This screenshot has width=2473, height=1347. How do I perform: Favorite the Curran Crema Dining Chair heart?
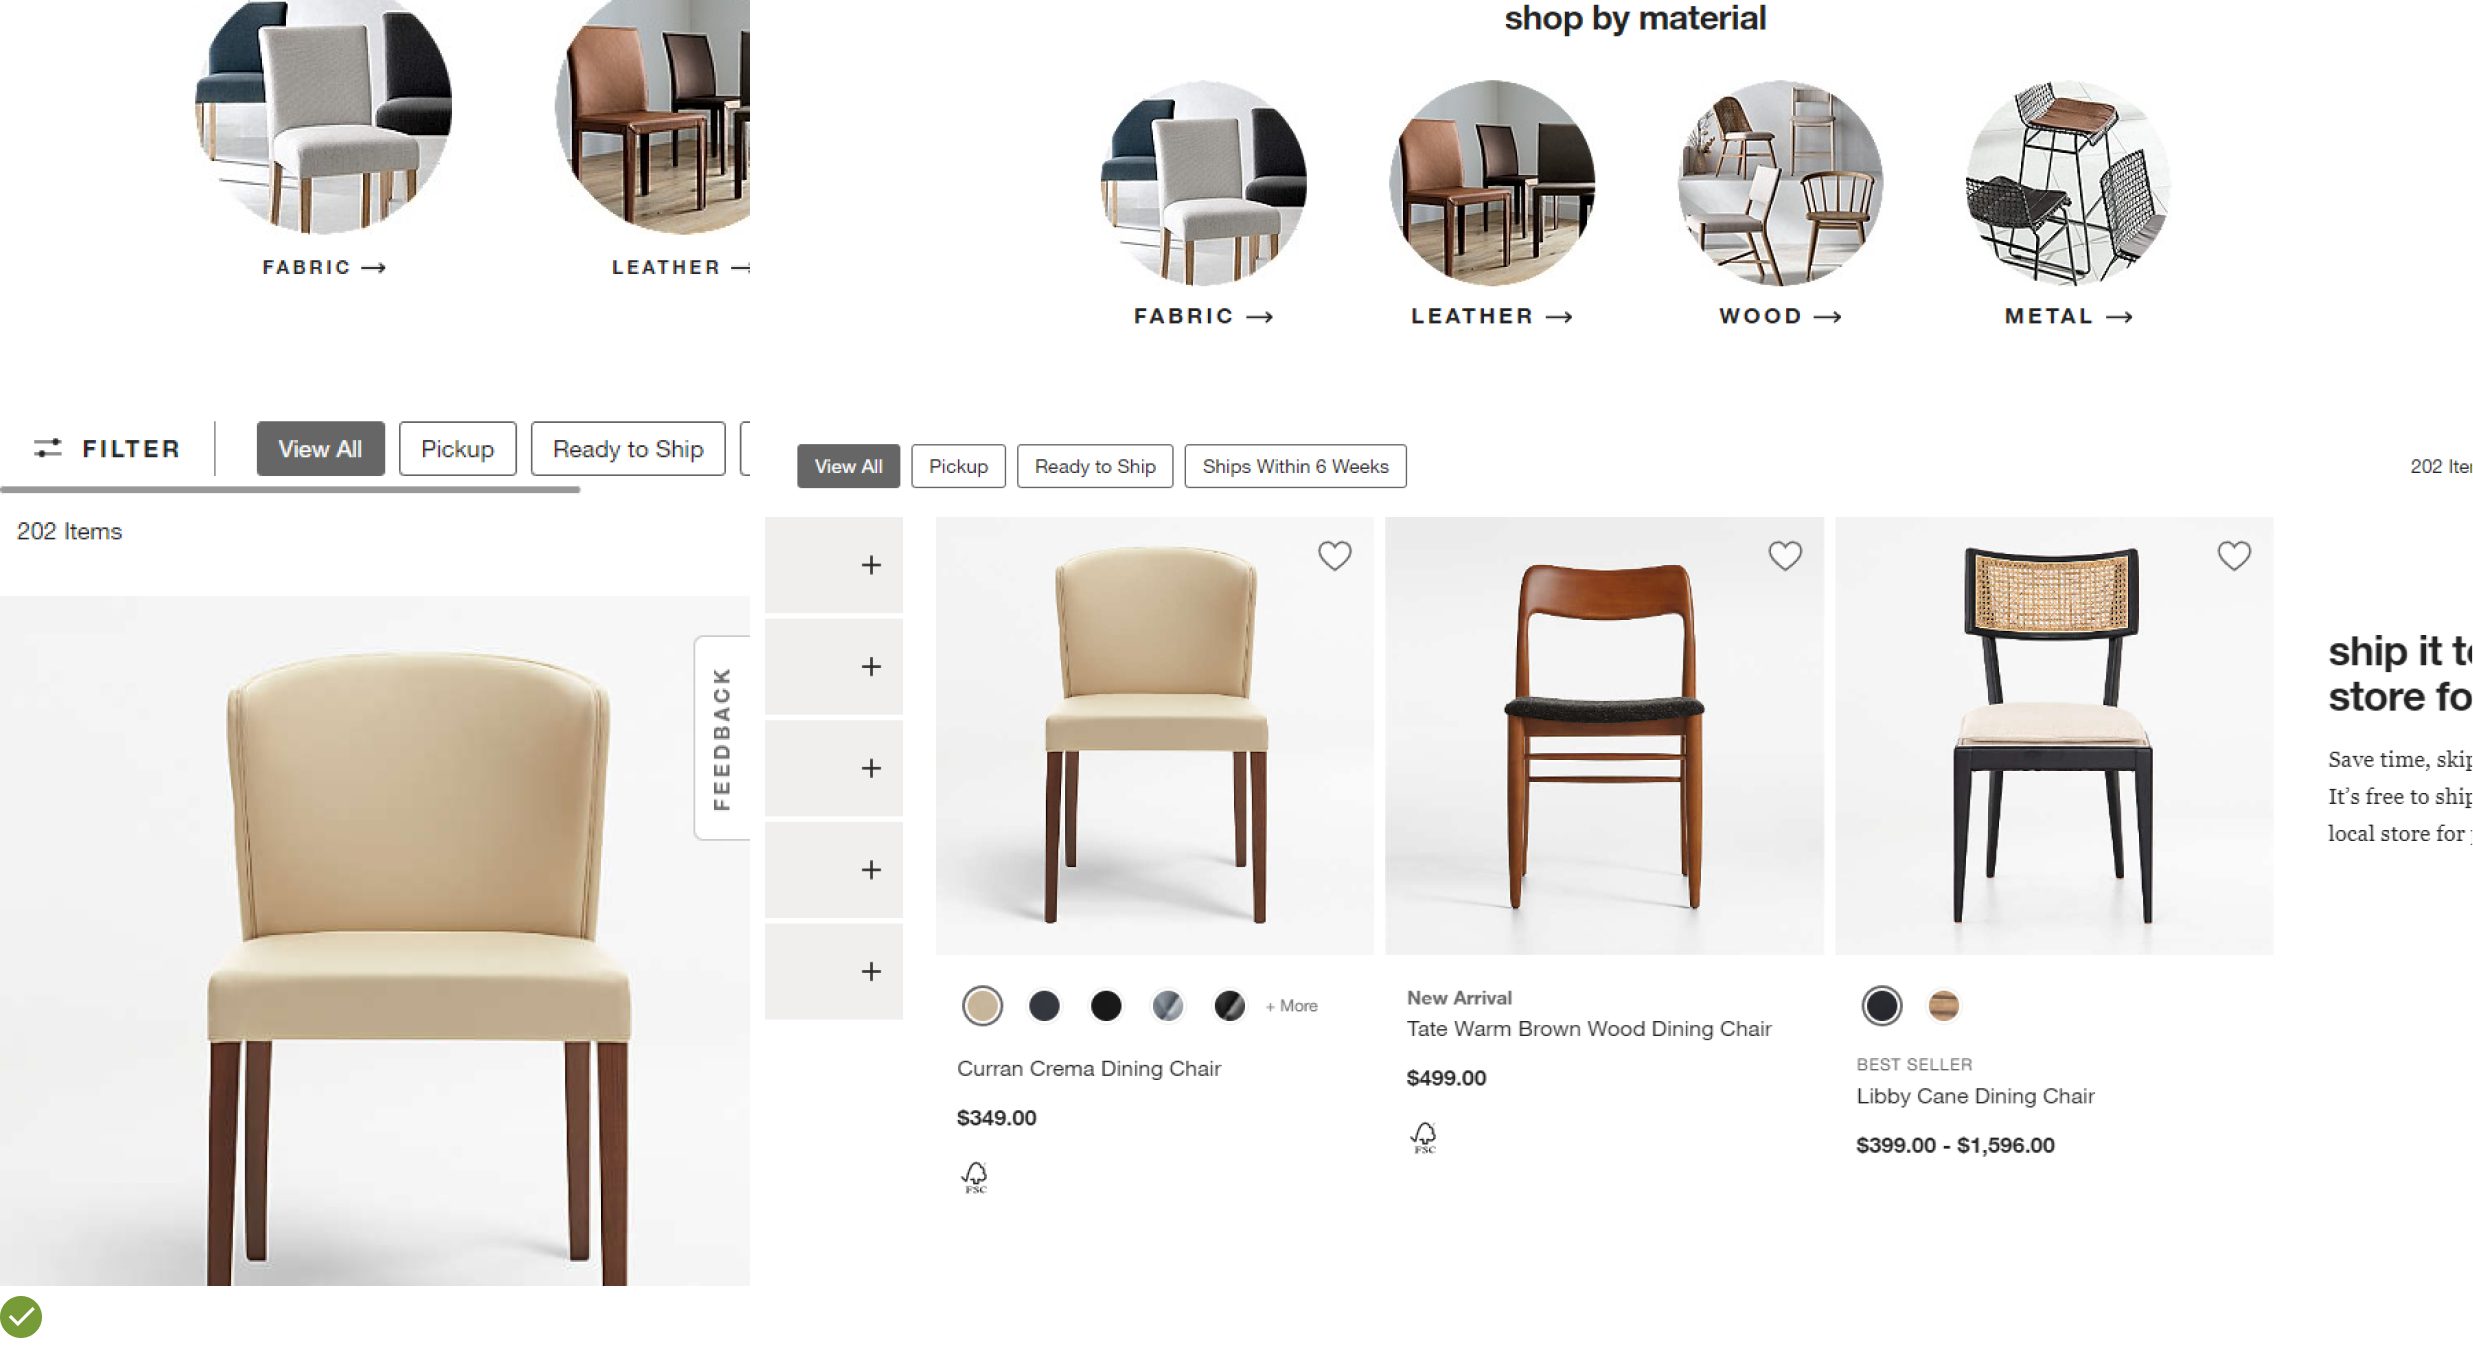click(x=1334, y=555)
